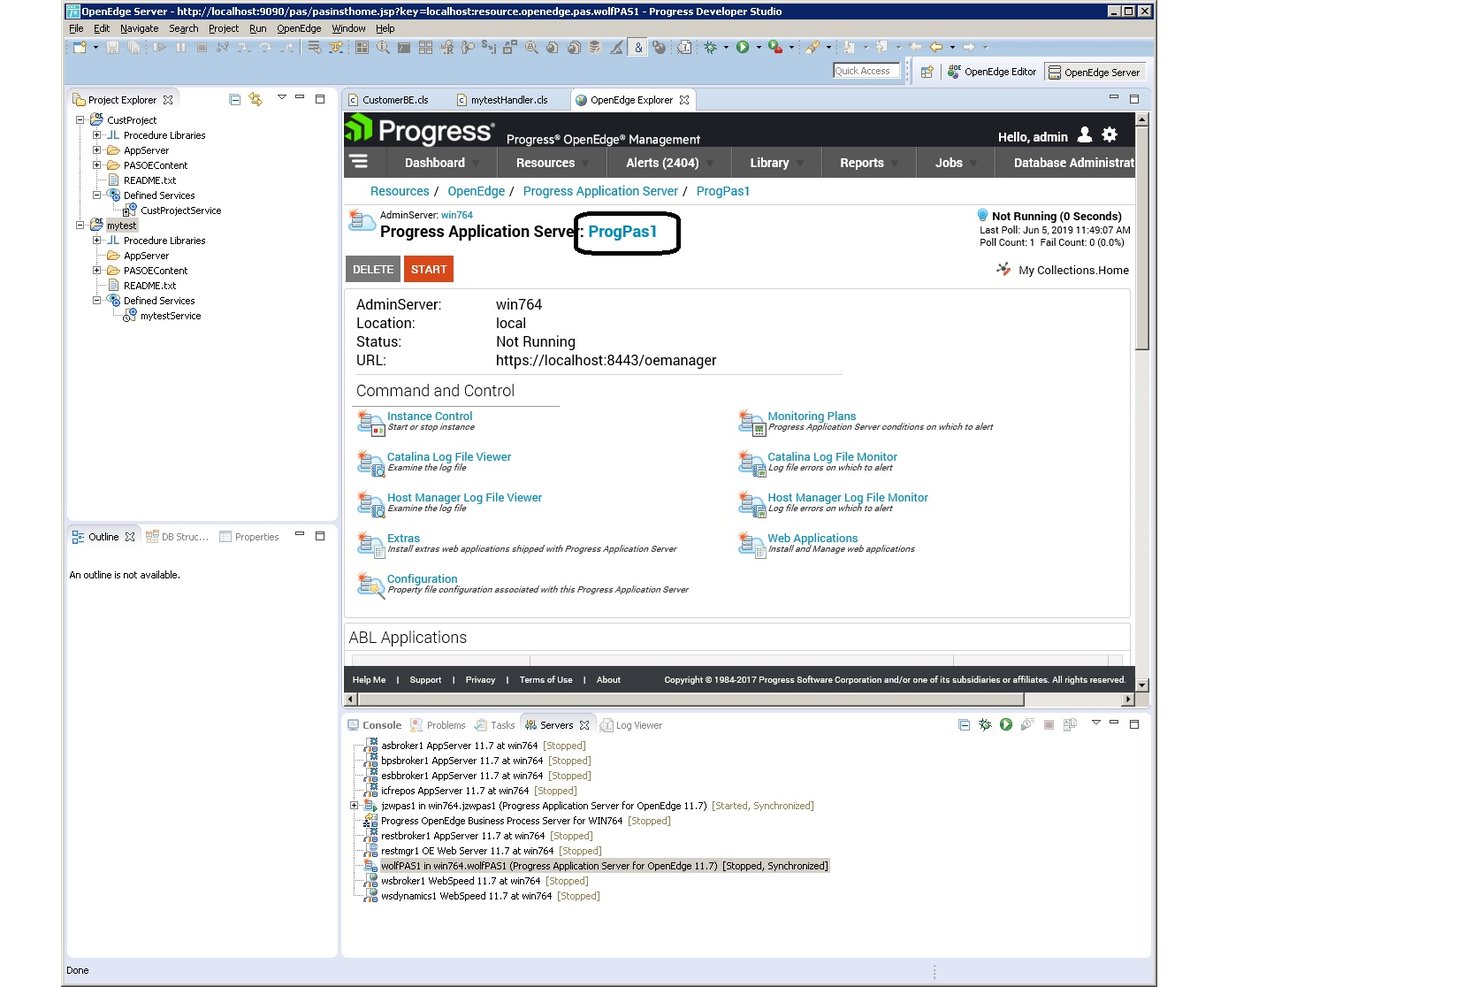
Task: Switch to the OpenEdge Server perspective
Action: point(1094,72)
